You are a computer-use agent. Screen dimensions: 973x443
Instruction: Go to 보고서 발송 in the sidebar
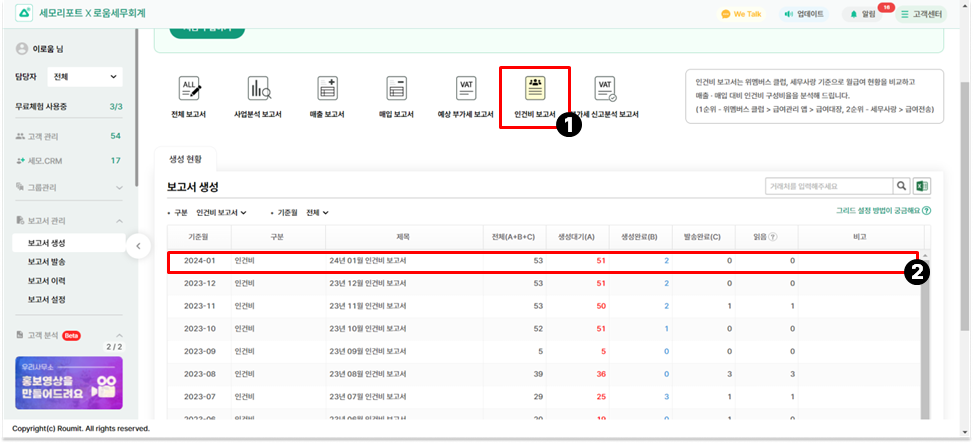(48, 261)
